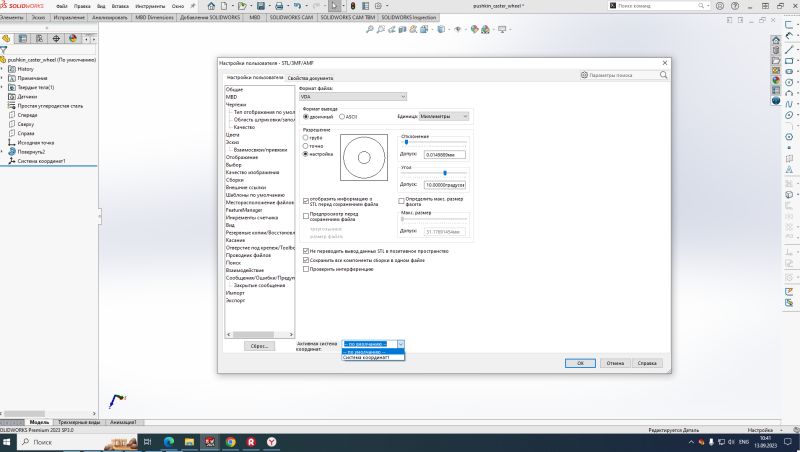
Task: Select the Binary output format radio
Action: pos(306,117)
